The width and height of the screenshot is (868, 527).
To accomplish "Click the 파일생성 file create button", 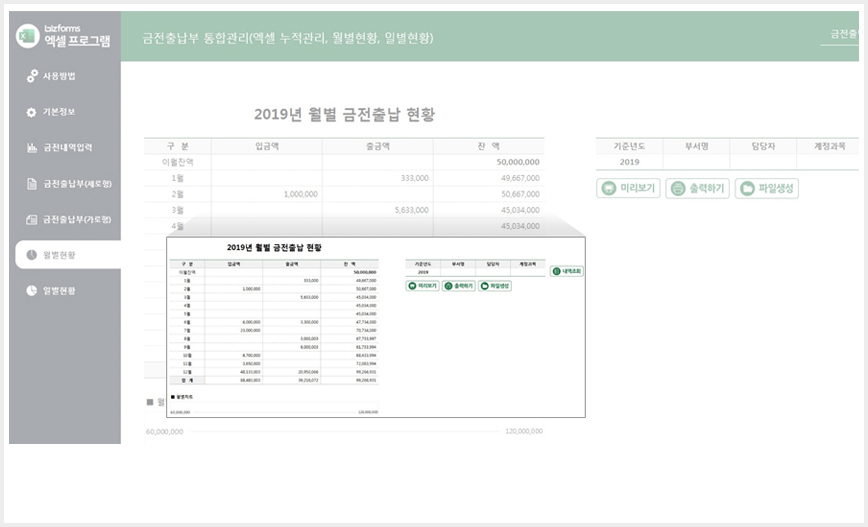I will tap(767, 188).
